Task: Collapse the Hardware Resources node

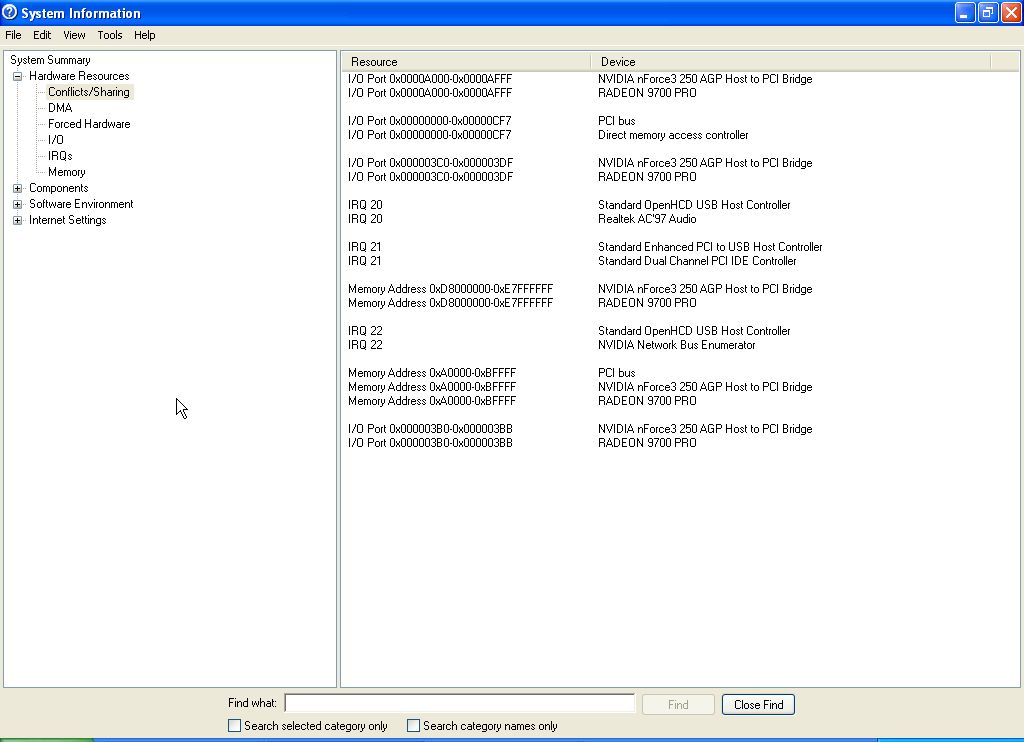Action: click(x=18, y=76)
